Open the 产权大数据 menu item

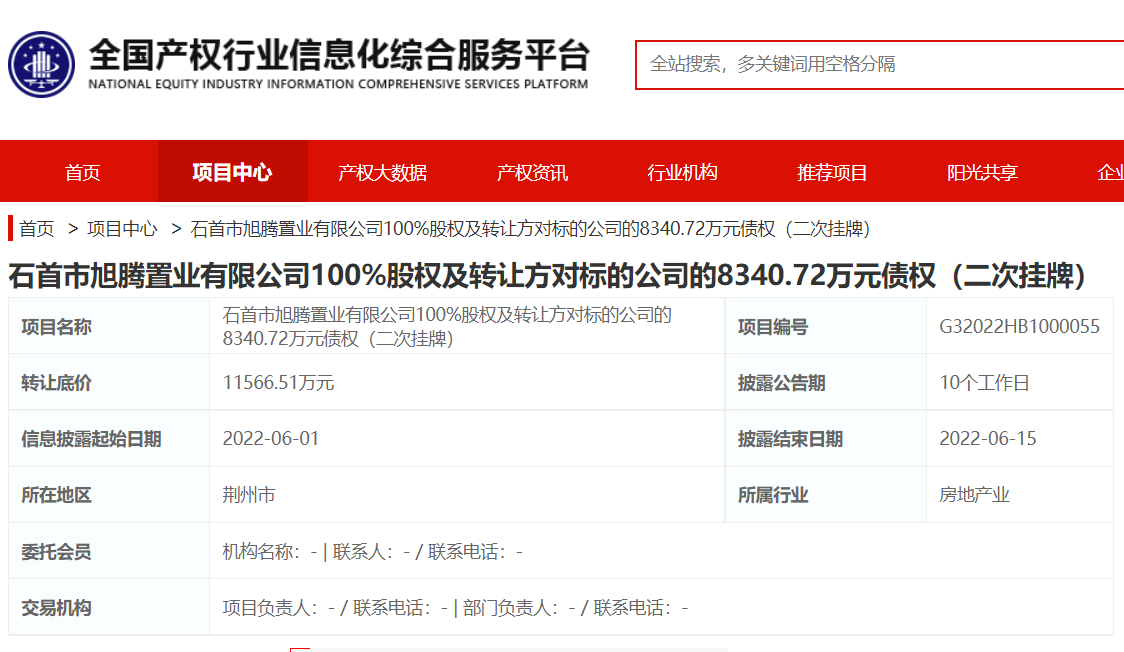click(x=382, y=173)
